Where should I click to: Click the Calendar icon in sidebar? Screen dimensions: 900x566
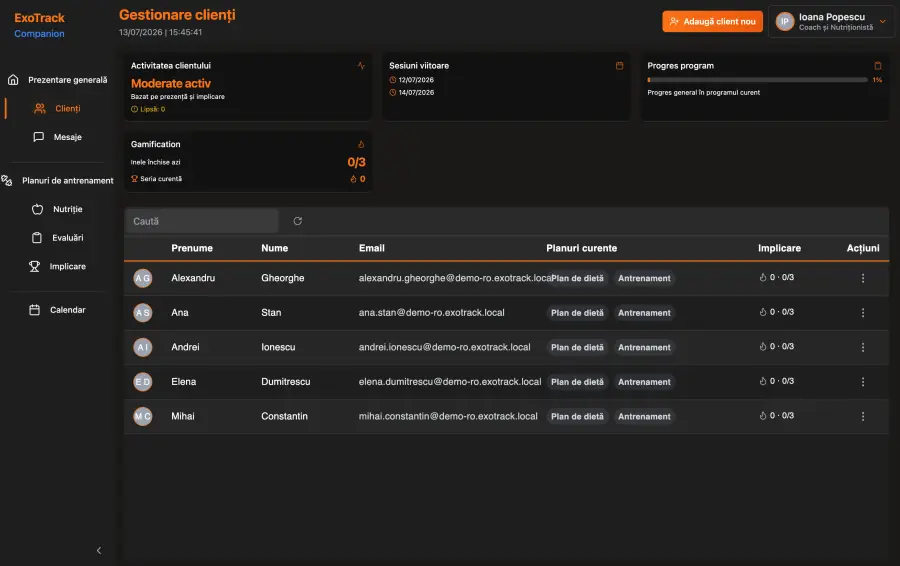(34, 309)
